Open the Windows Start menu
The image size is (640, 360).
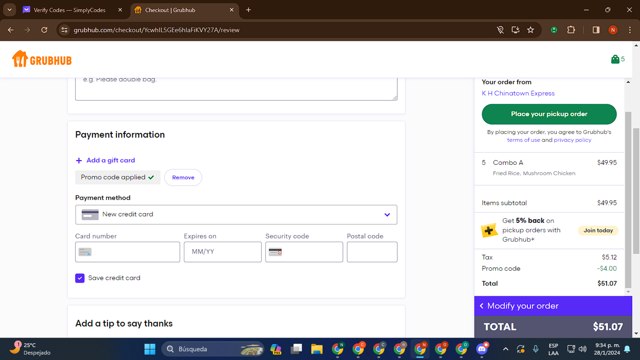pos(150,349)
